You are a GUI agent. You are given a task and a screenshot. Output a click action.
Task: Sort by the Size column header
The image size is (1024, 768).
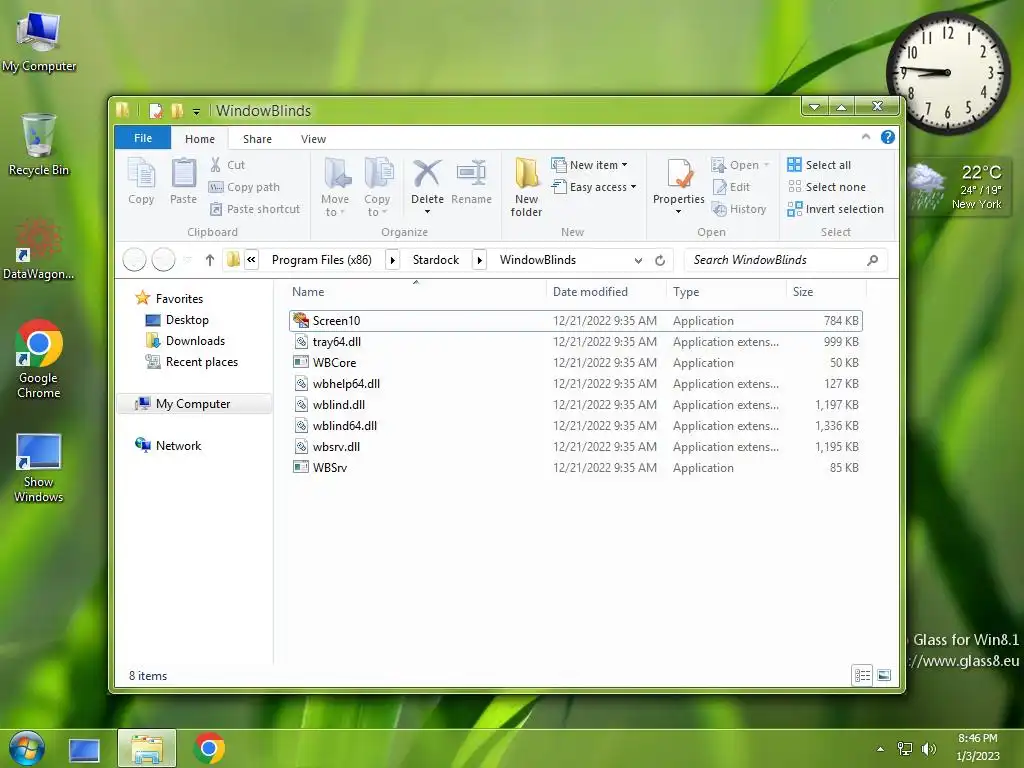click(x=826, y=292)
